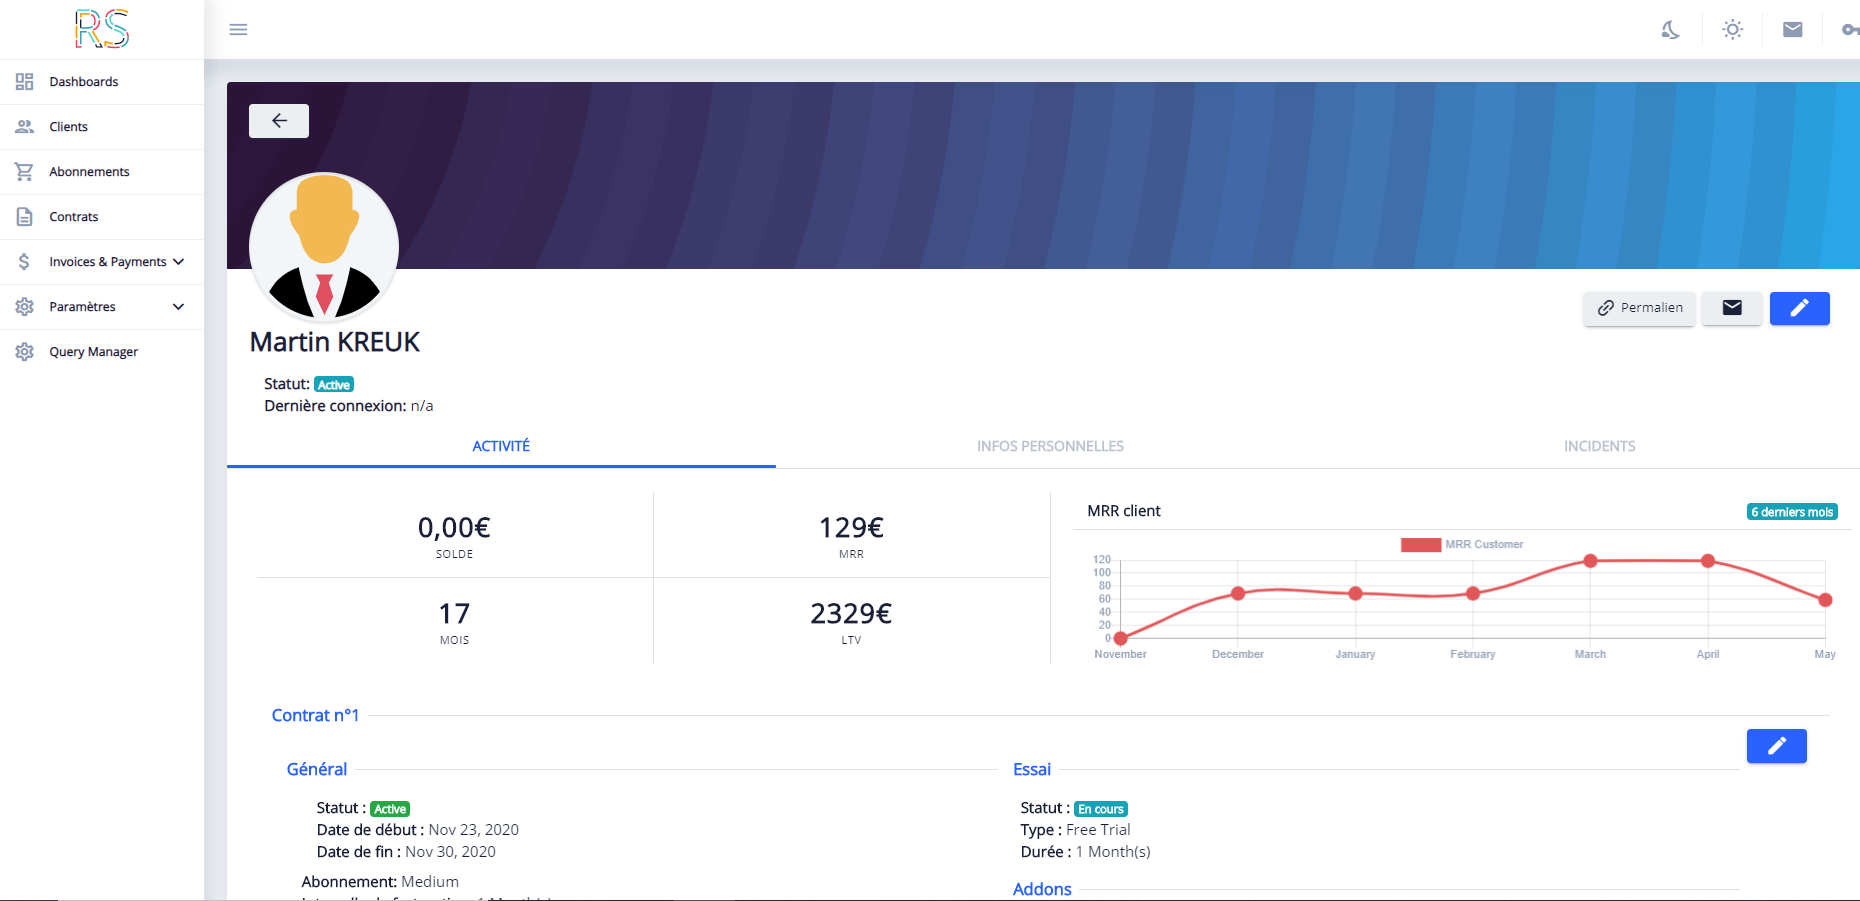Click the En cours trial badge
Viewport: 1860px width, 901px height.
pos(1101,809)
